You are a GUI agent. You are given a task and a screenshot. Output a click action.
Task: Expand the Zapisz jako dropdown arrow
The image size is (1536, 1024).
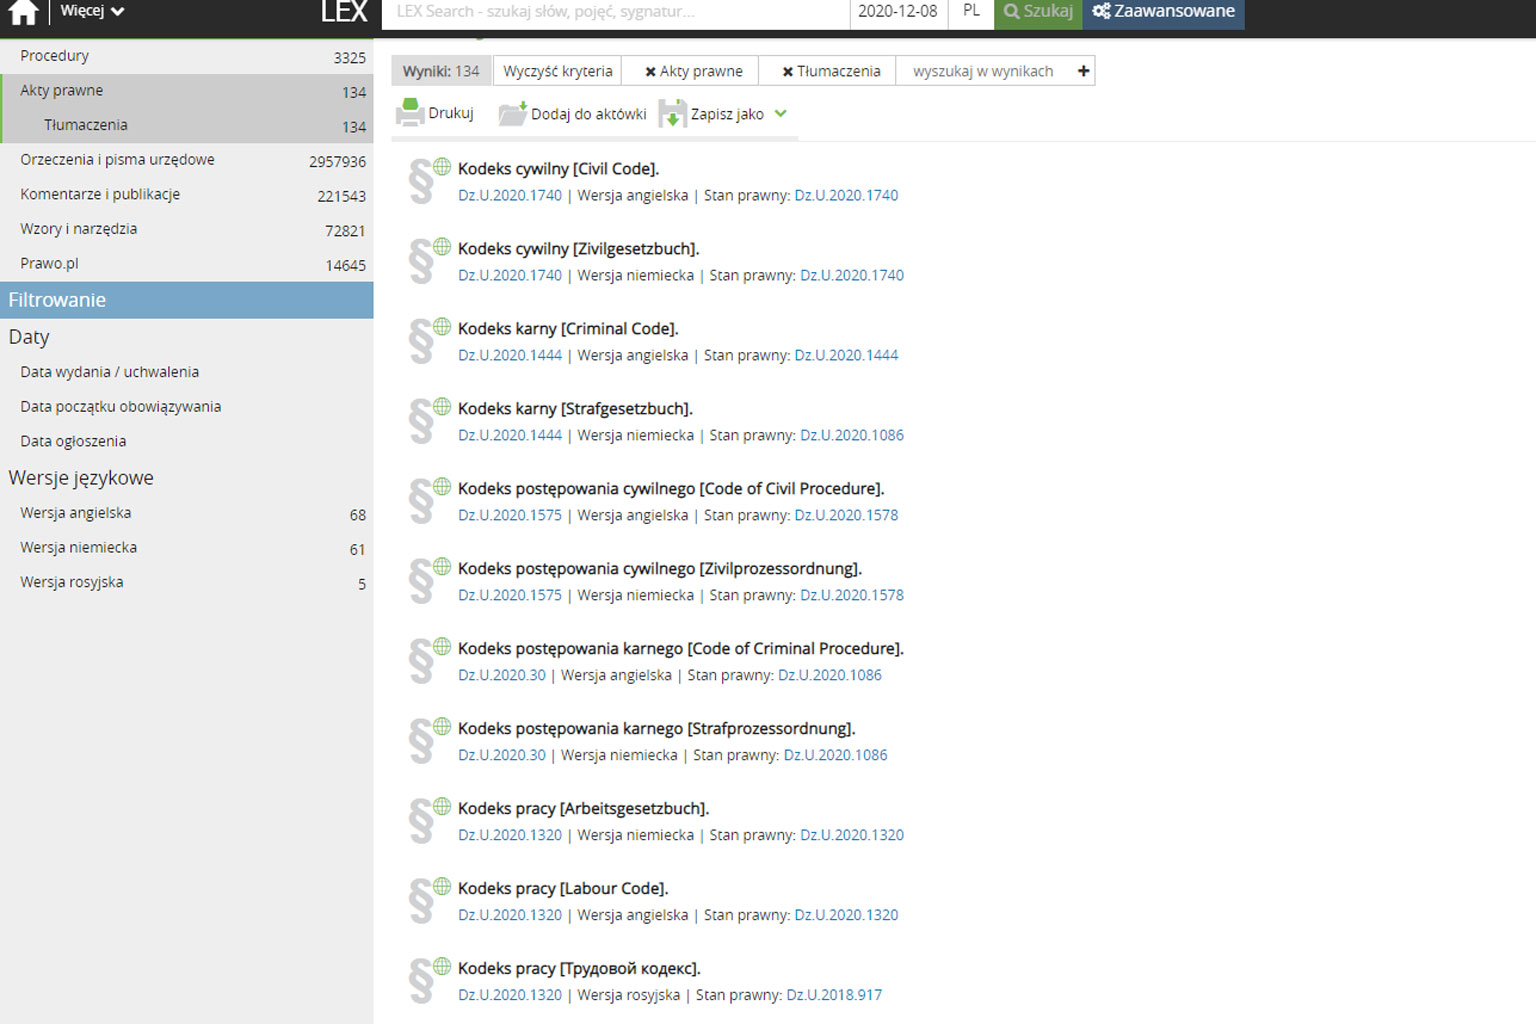pyautogui.click(x=781, y=114)
